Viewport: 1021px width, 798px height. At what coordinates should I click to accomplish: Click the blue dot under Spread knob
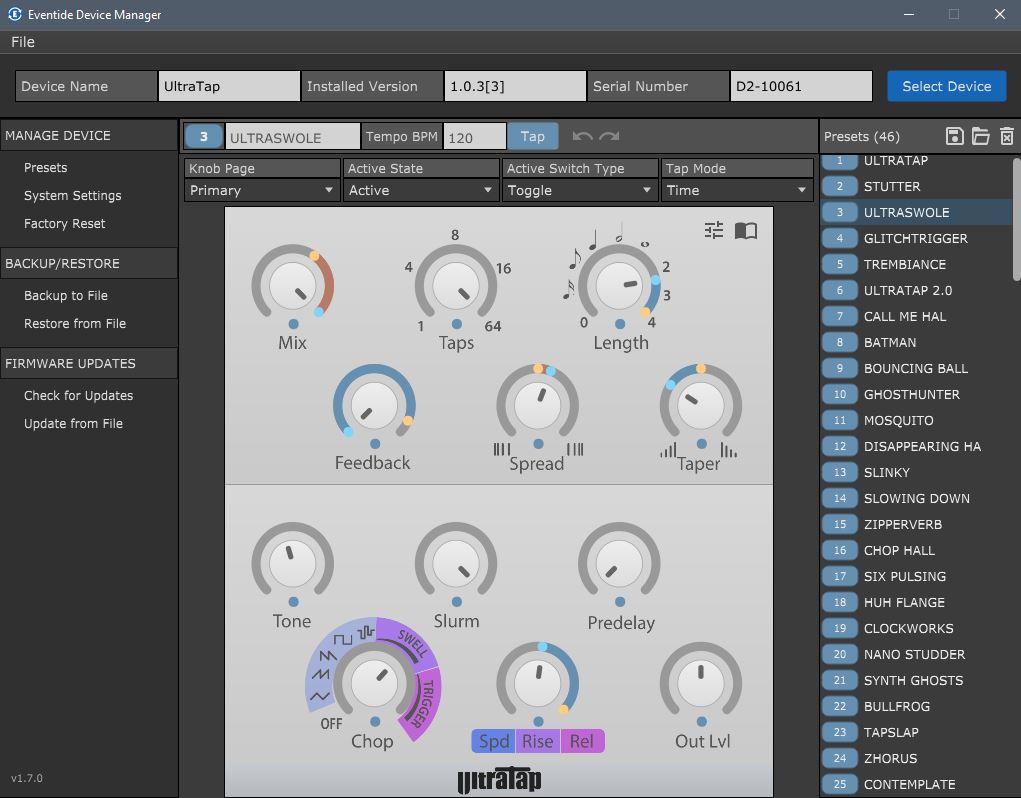(538, 444)
